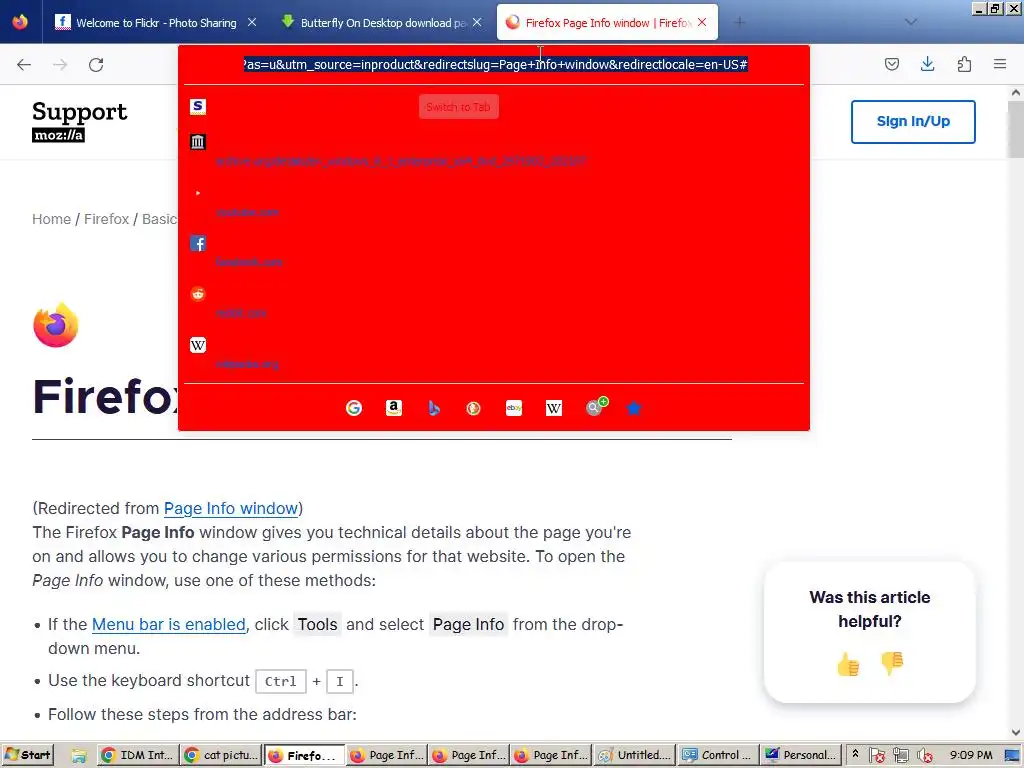Screen dimensions: 1024x768
Task: Click the thumbs up helpful icon
Action: [x=848, y=664]
